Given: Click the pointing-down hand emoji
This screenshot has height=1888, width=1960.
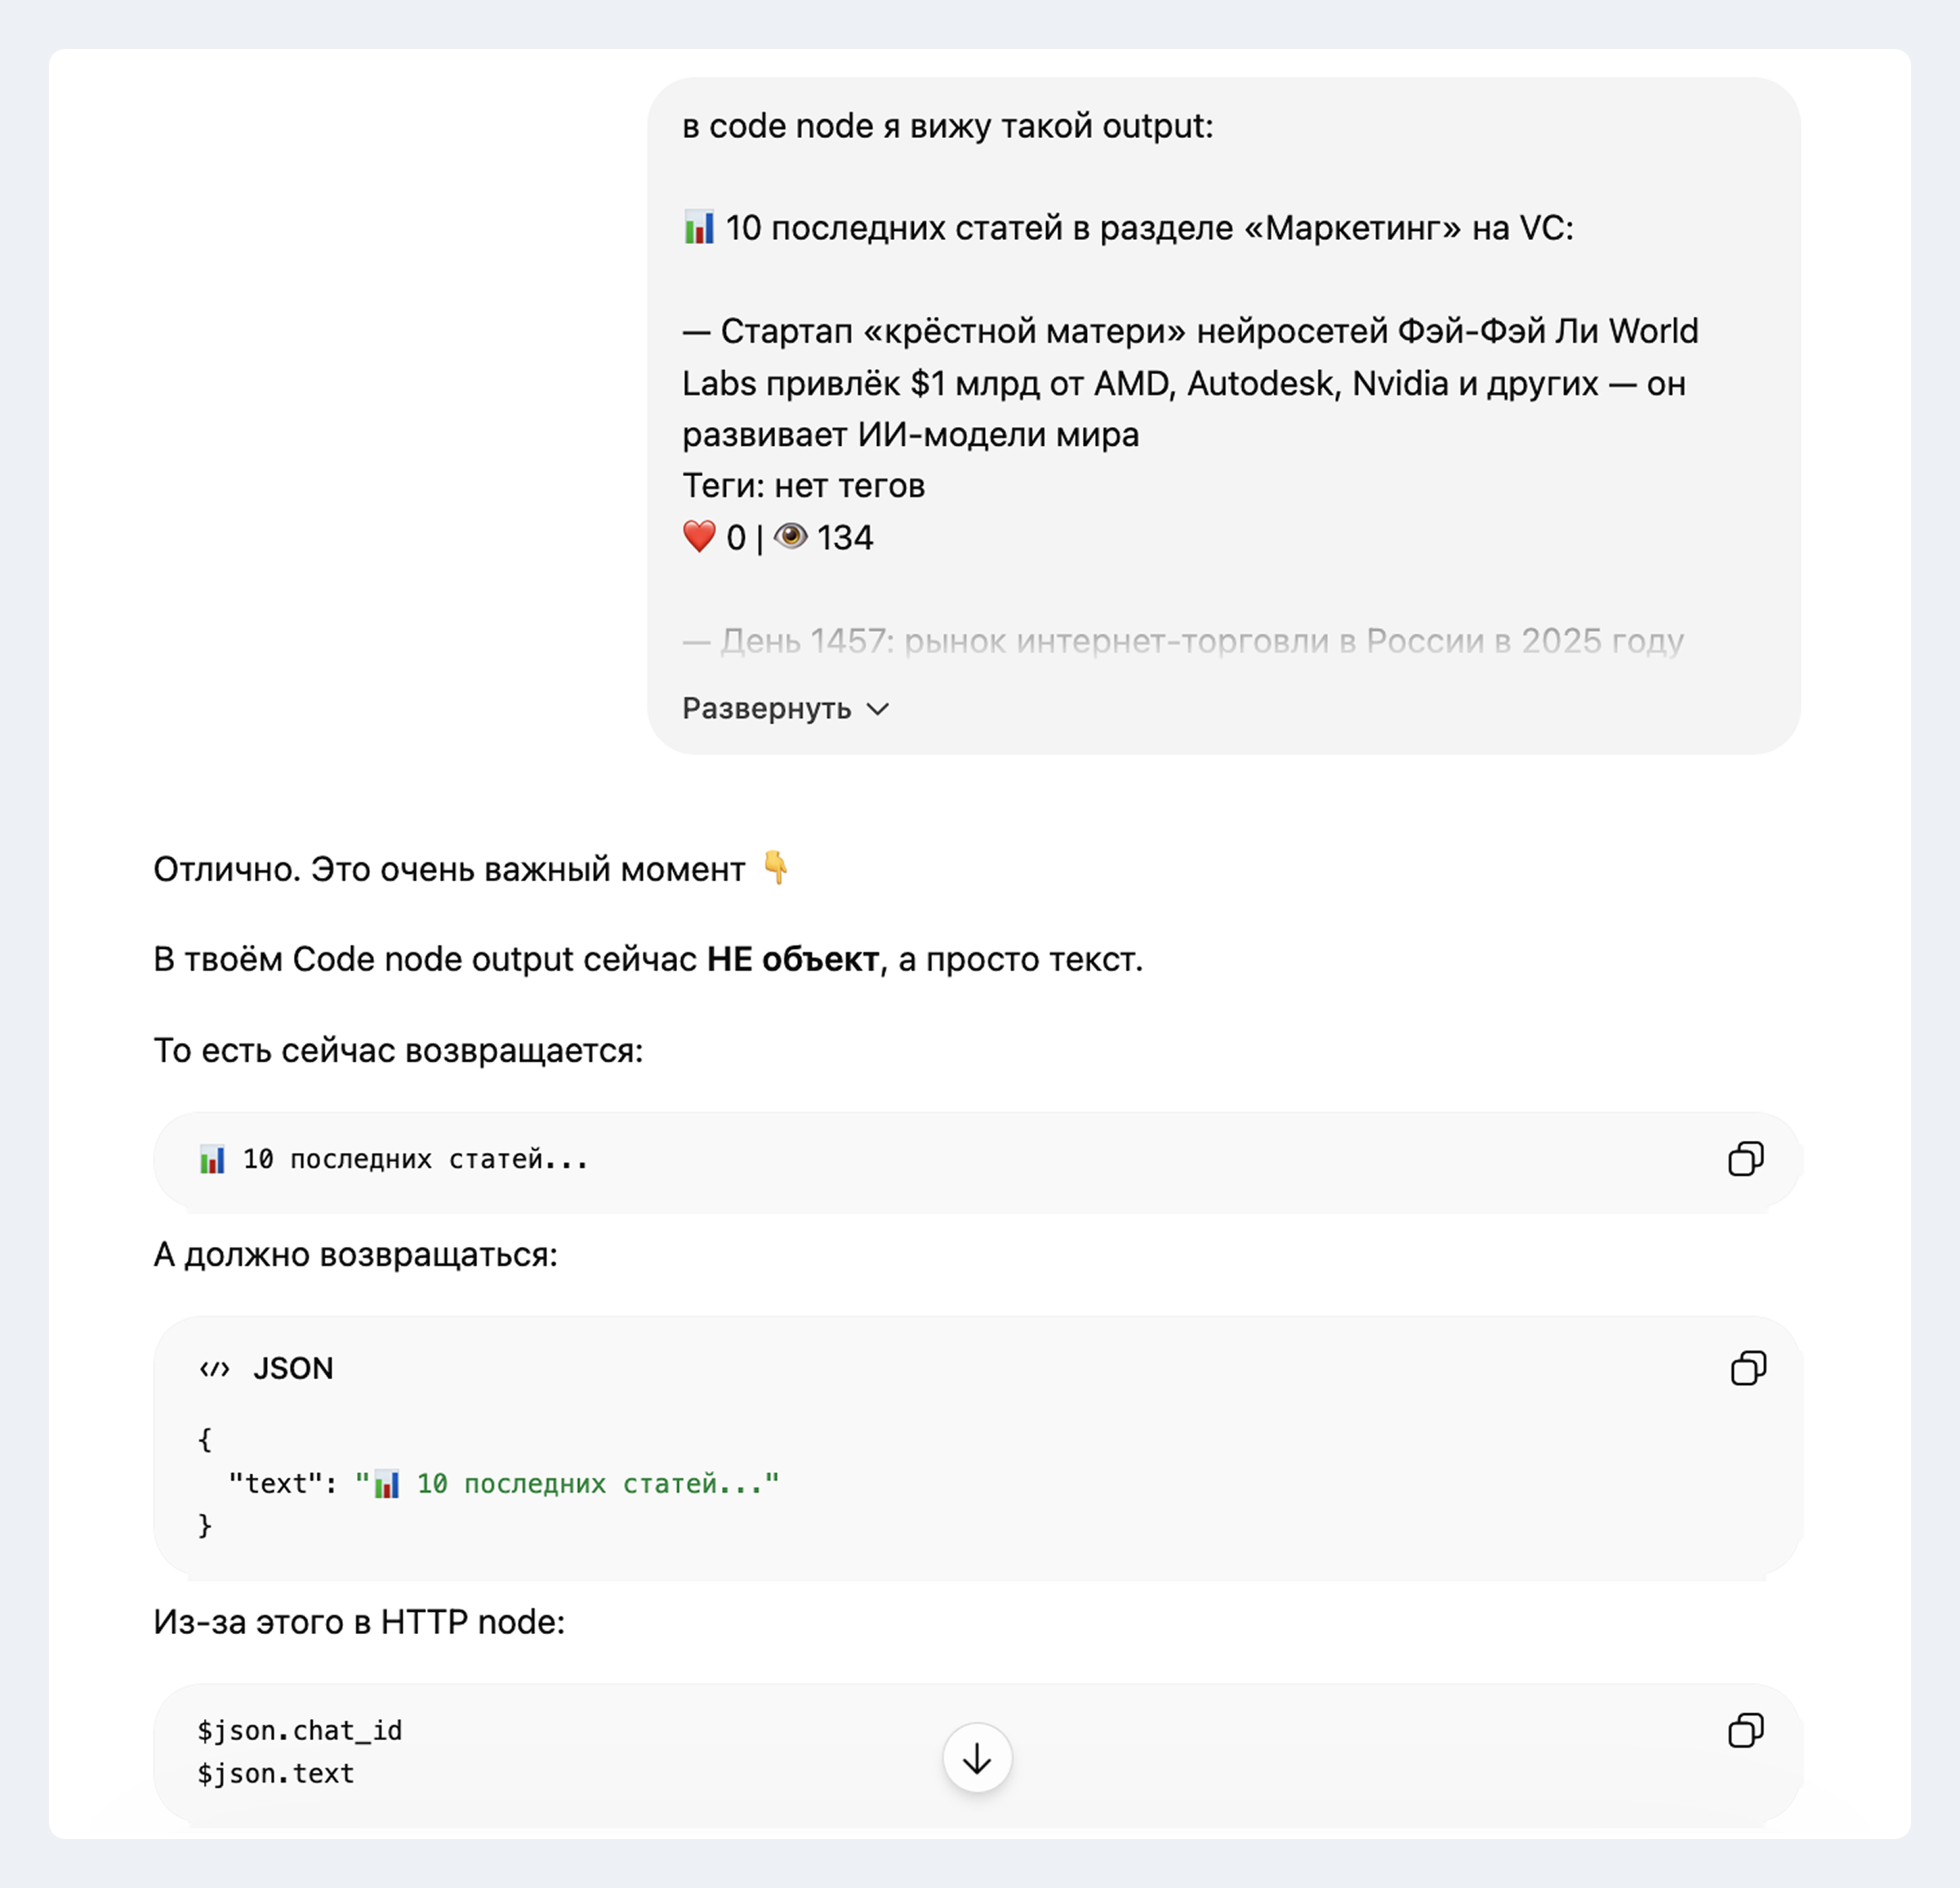Looking at the screenshot, I should (775, 868).
